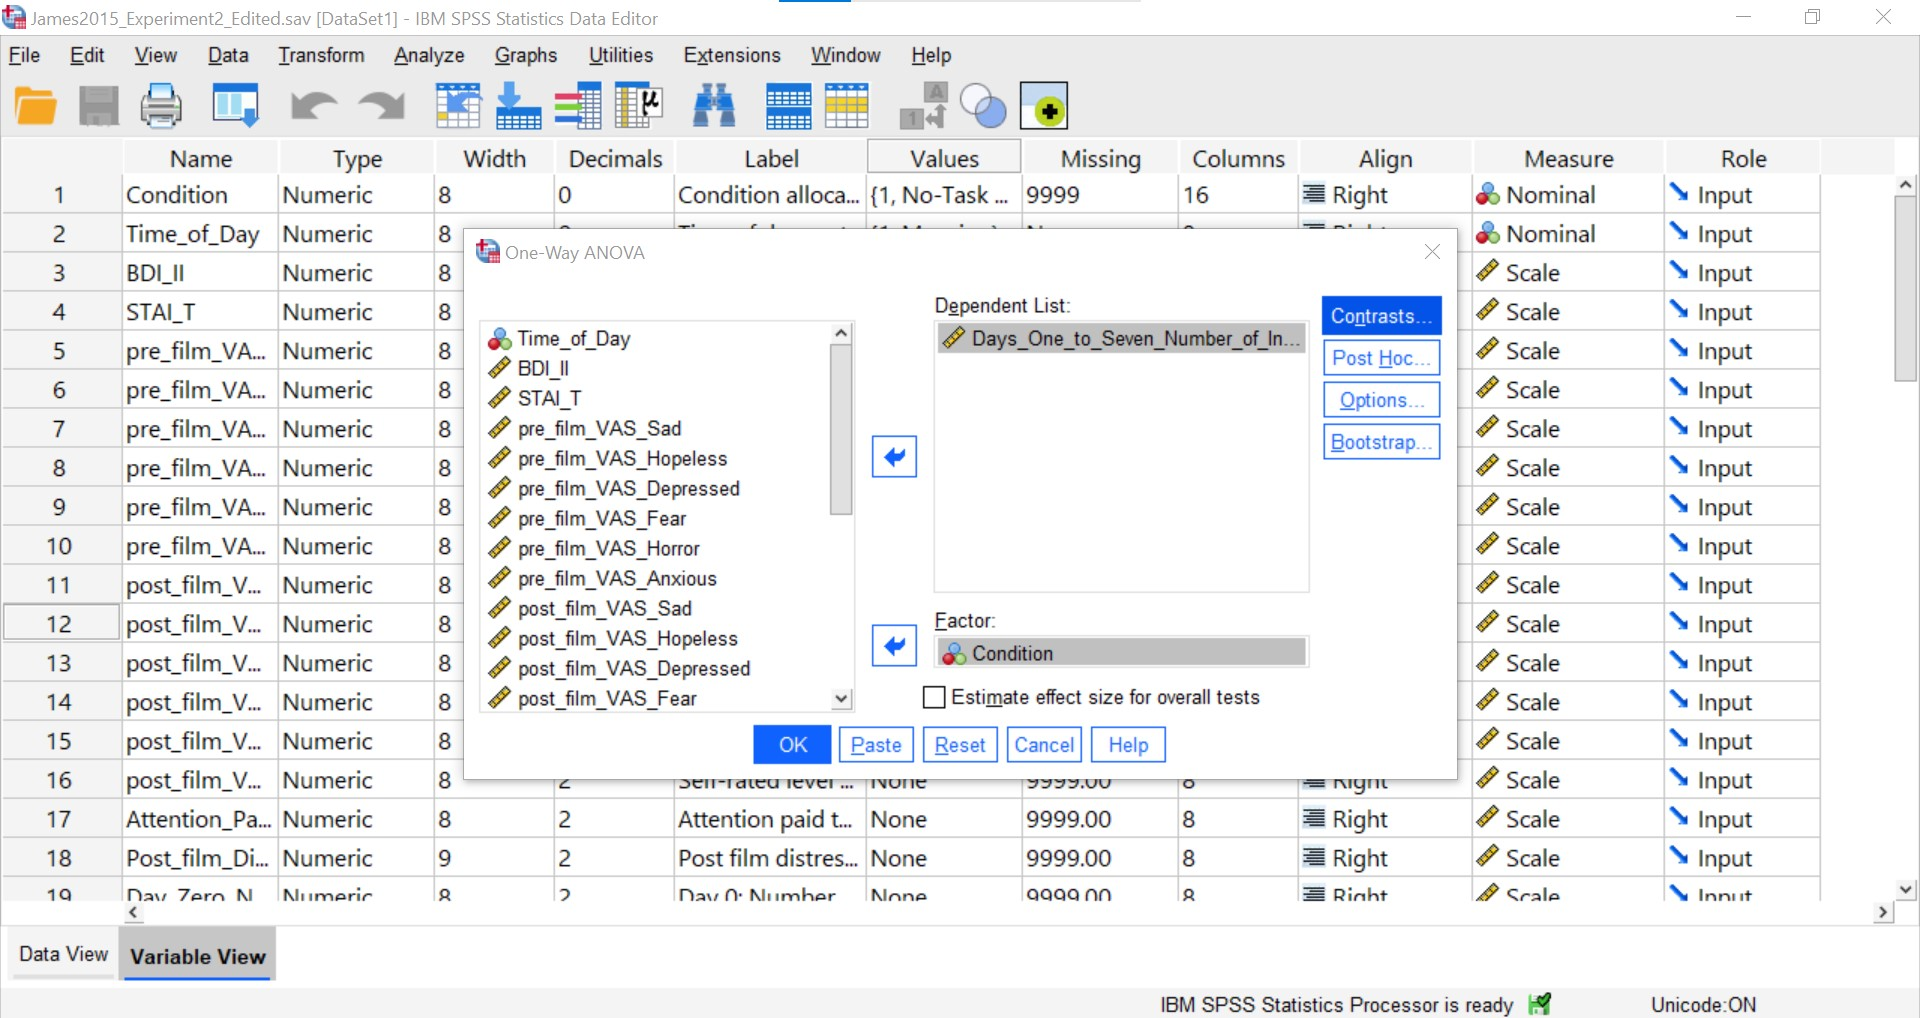Click Insert Cases toolbar icon

pyautogui.click(x=788, y=106)
